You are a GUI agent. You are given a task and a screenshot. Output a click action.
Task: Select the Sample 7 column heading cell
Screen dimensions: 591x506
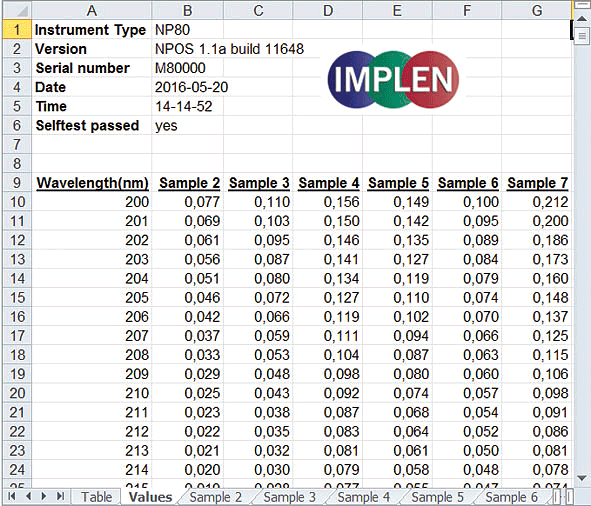click(537, 182)
